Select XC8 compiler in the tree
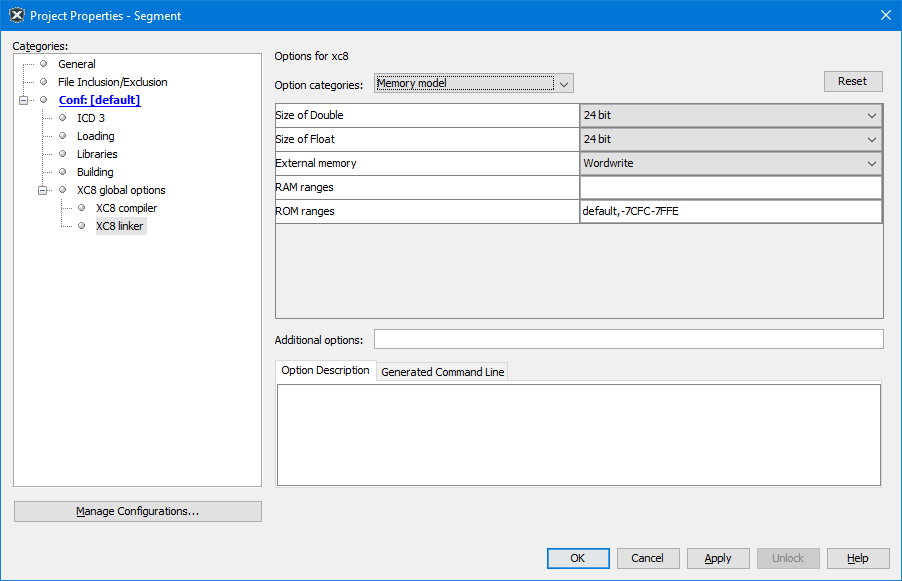 coord(126,208)
